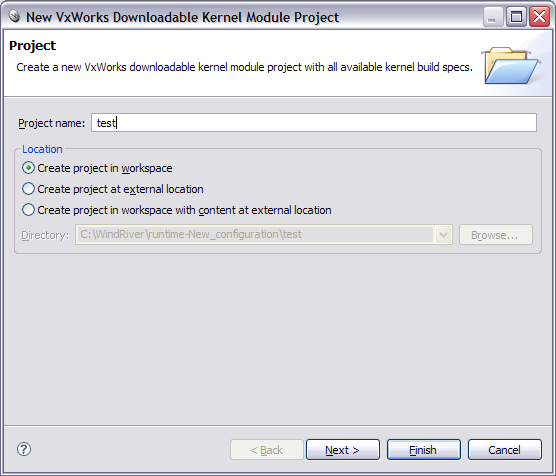Click Finish to create project
This screenshot has width=556, height=476.
click(x=424, y=450)
